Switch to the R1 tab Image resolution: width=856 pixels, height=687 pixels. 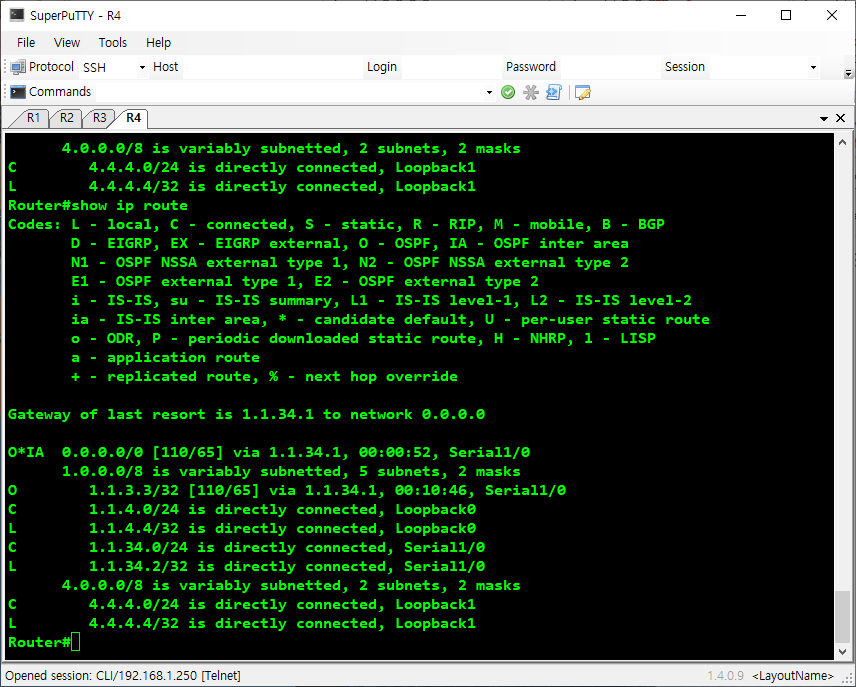click(x=33, y=118)
